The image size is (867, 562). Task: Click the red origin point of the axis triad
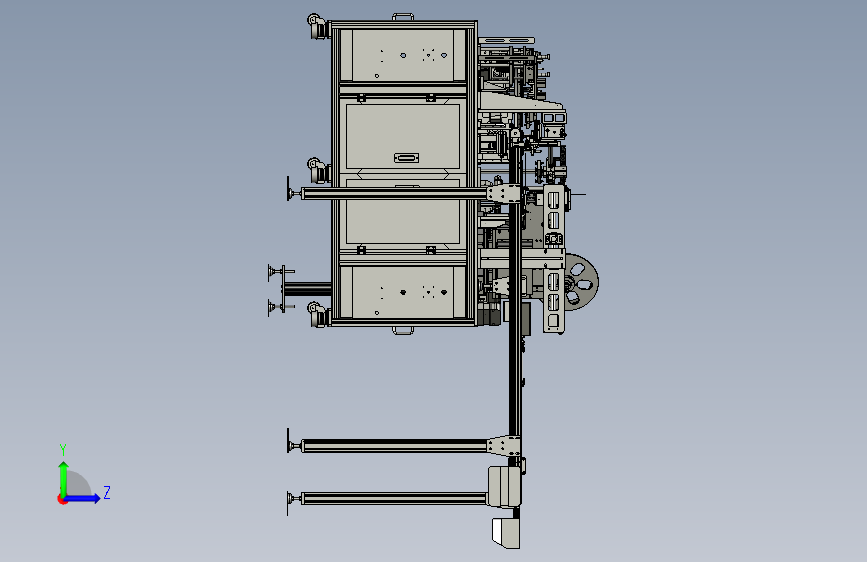62,499
